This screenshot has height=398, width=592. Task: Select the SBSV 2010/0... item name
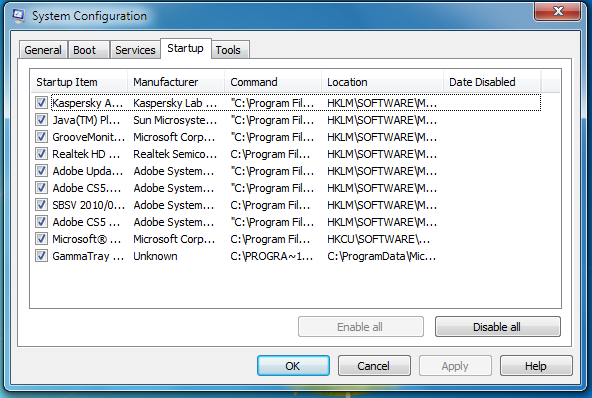coord(88,205)
